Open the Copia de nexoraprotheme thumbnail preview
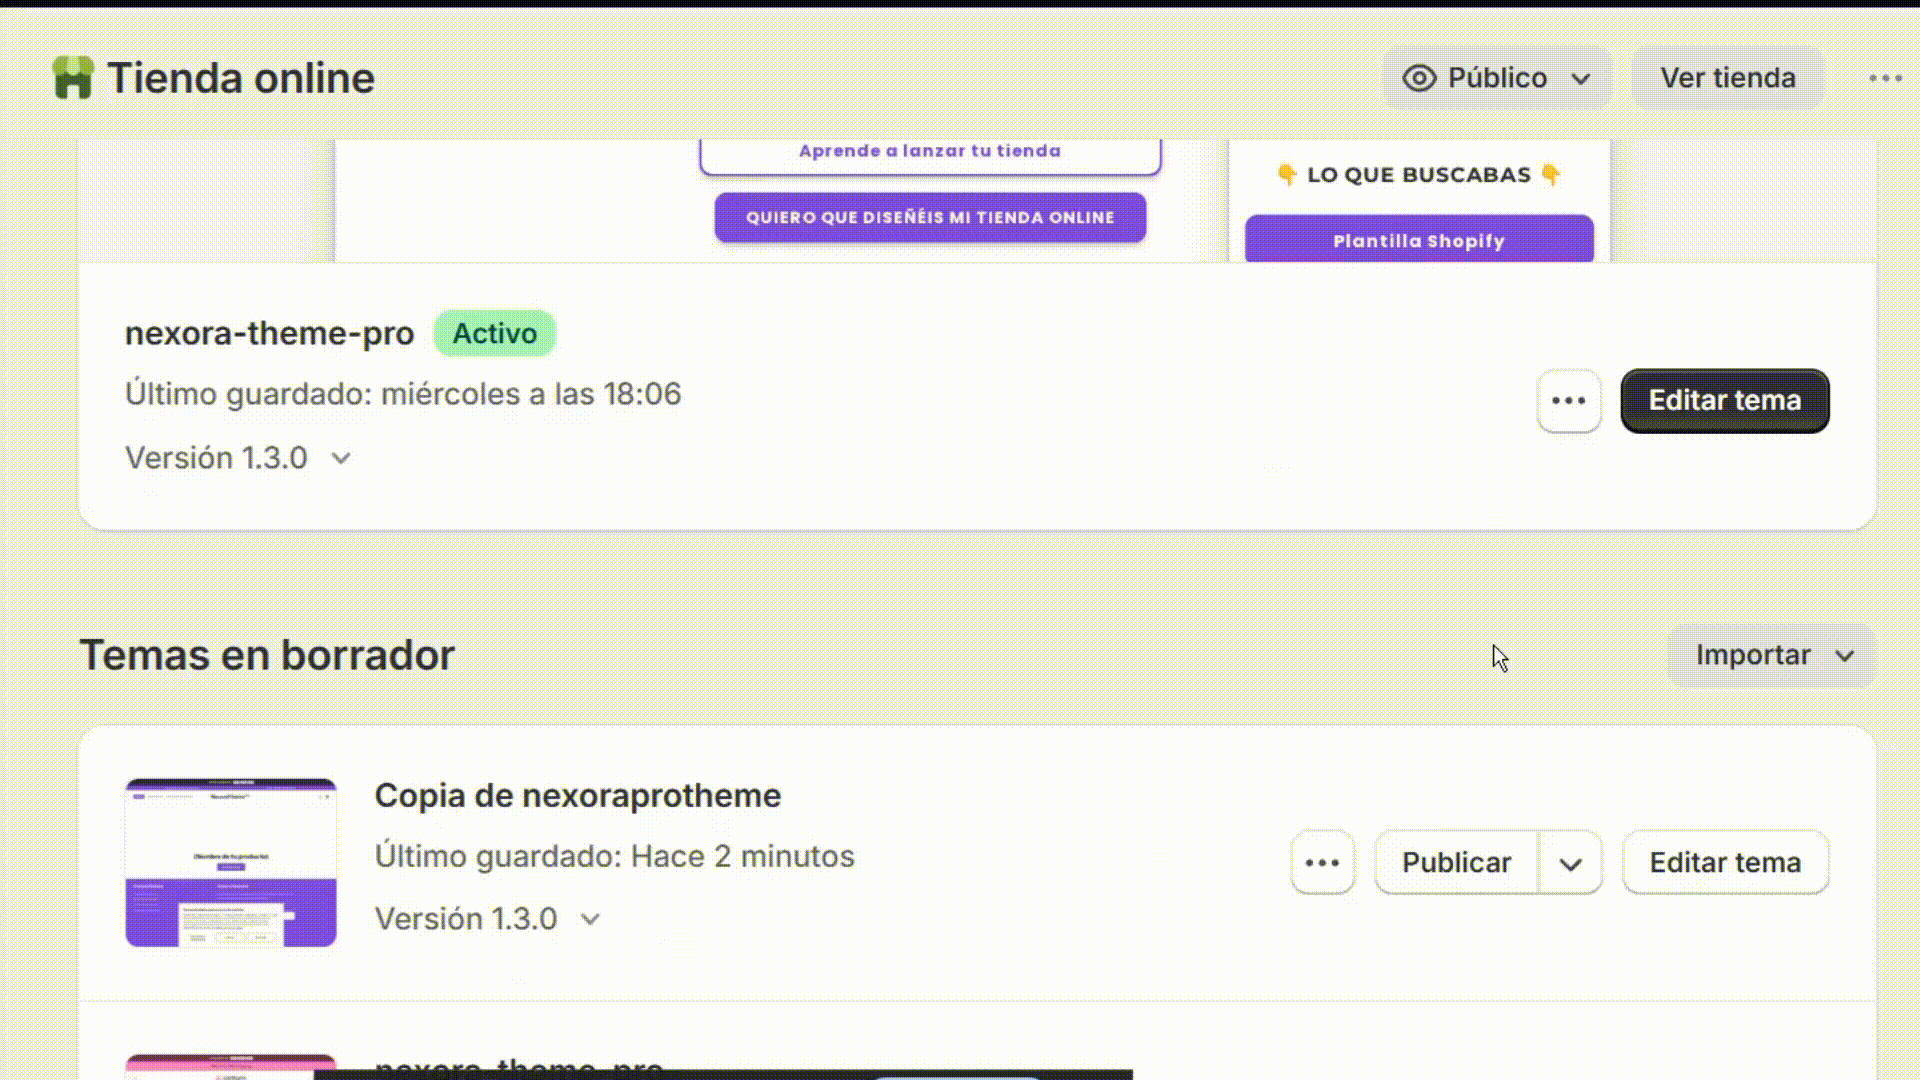The width and height of the screenshot is (1920, 1080). point(231,862)
